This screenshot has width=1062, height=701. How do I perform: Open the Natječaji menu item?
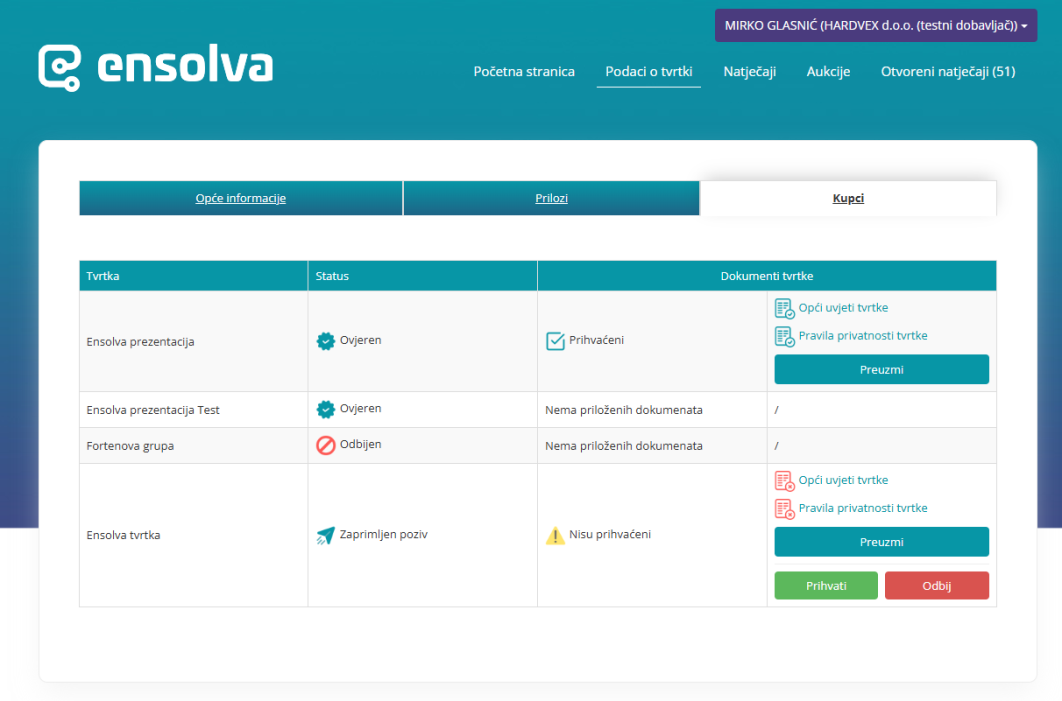749,72
